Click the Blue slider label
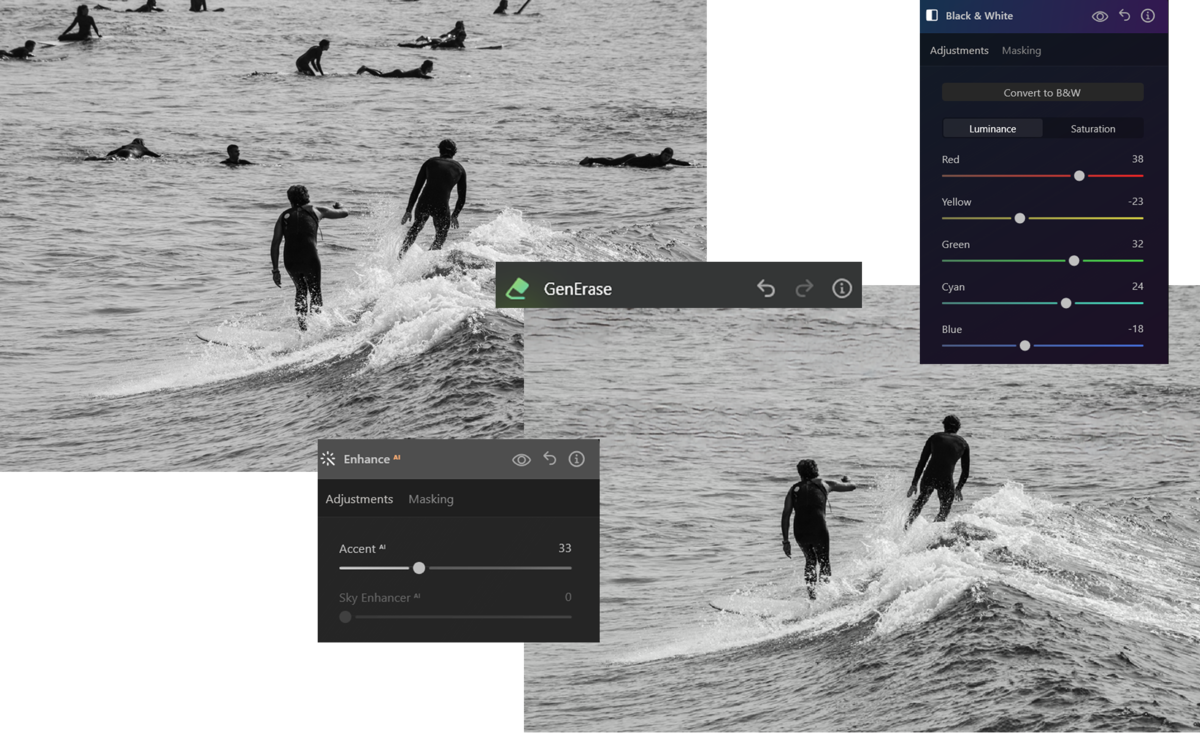 (x=951, y=329)
